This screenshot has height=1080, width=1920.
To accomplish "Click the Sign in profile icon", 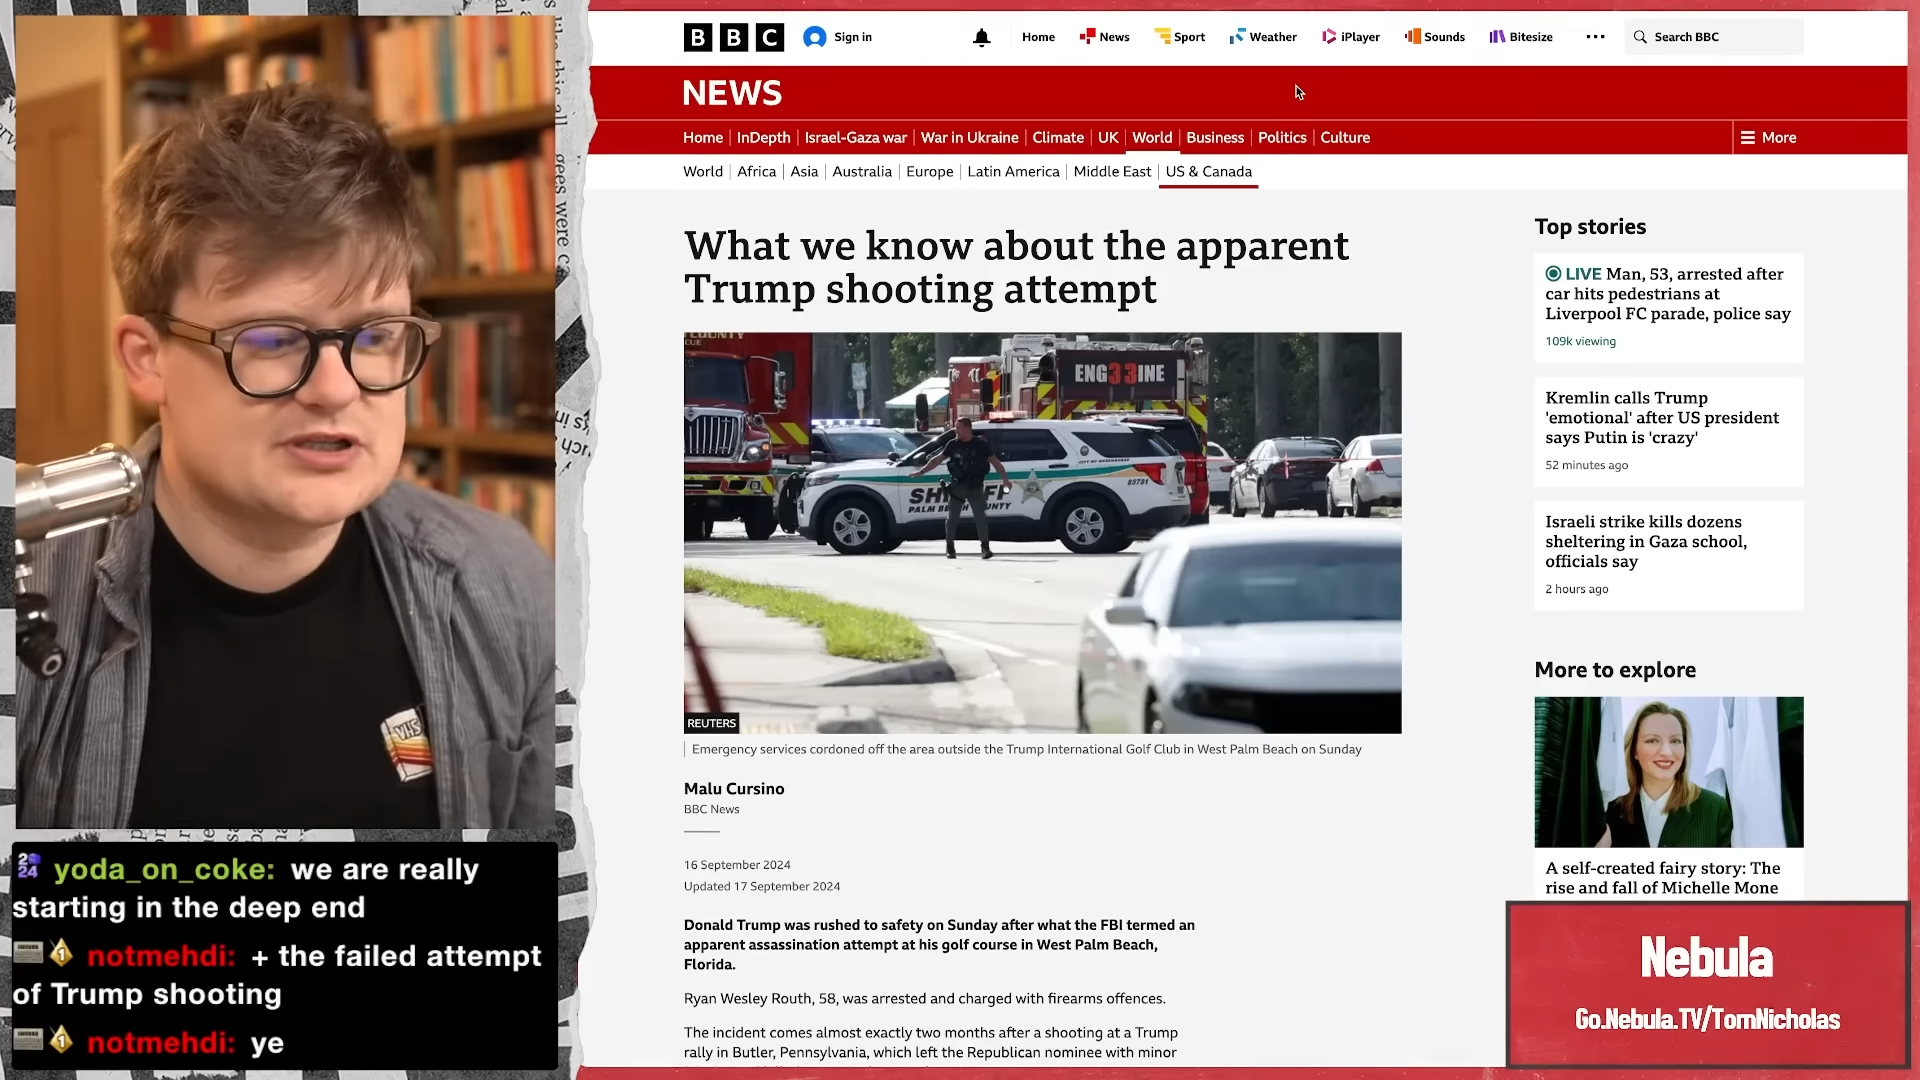I will coord(814,37).
